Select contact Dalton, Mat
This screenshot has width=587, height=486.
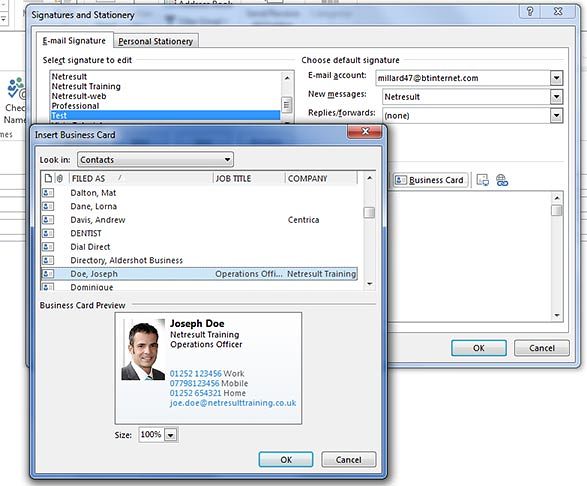(x=199, y=193)
